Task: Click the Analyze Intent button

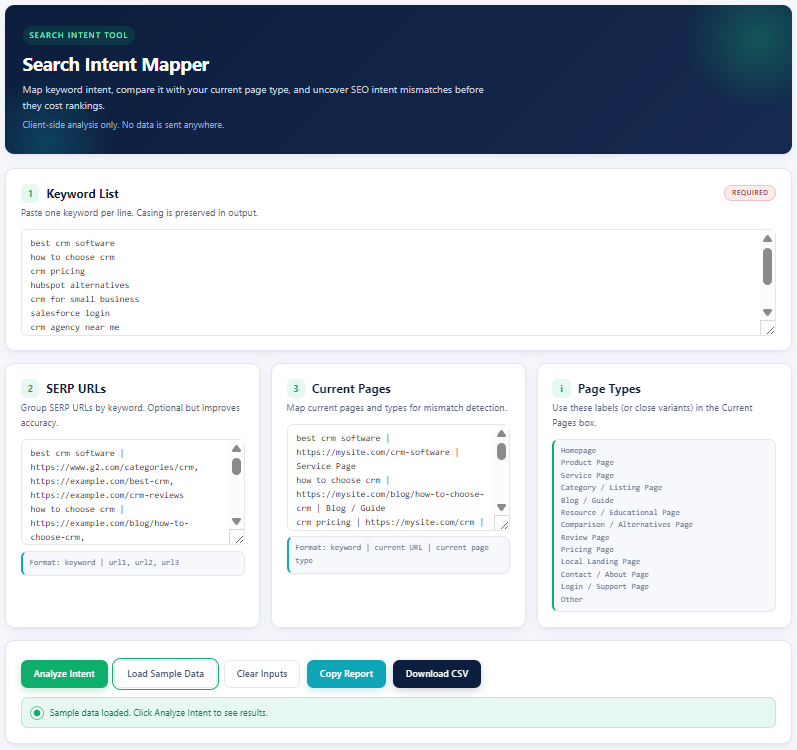Action: (64, 674)
